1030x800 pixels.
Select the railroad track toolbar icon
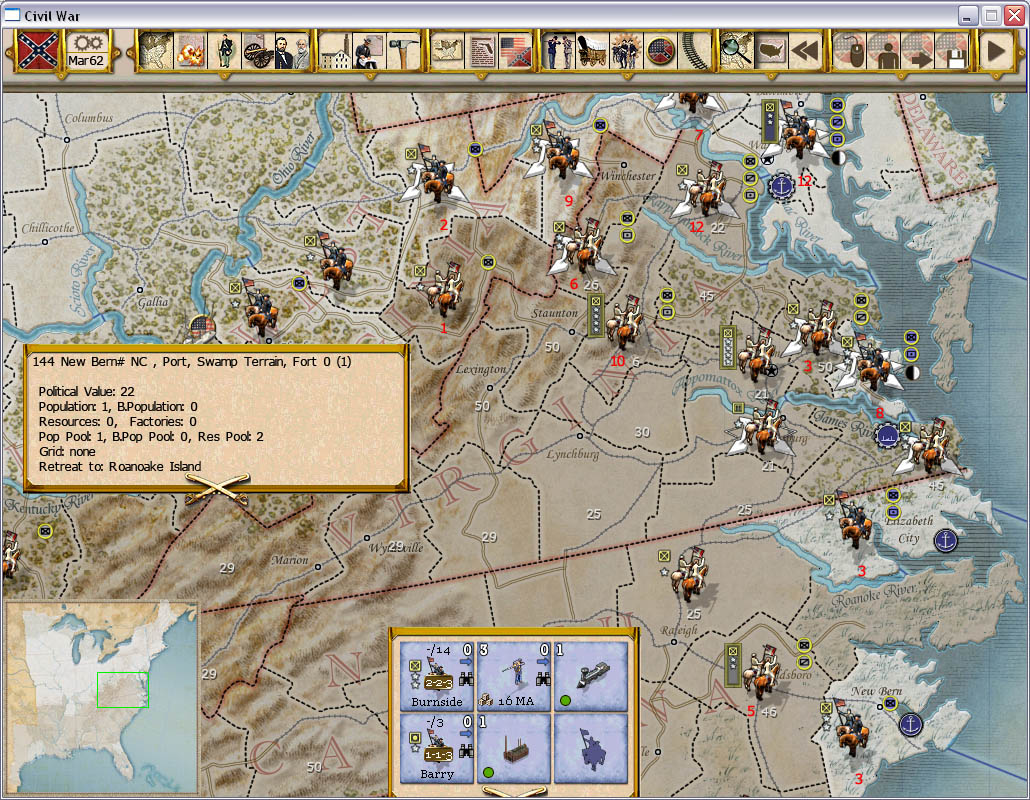[694, 51]
